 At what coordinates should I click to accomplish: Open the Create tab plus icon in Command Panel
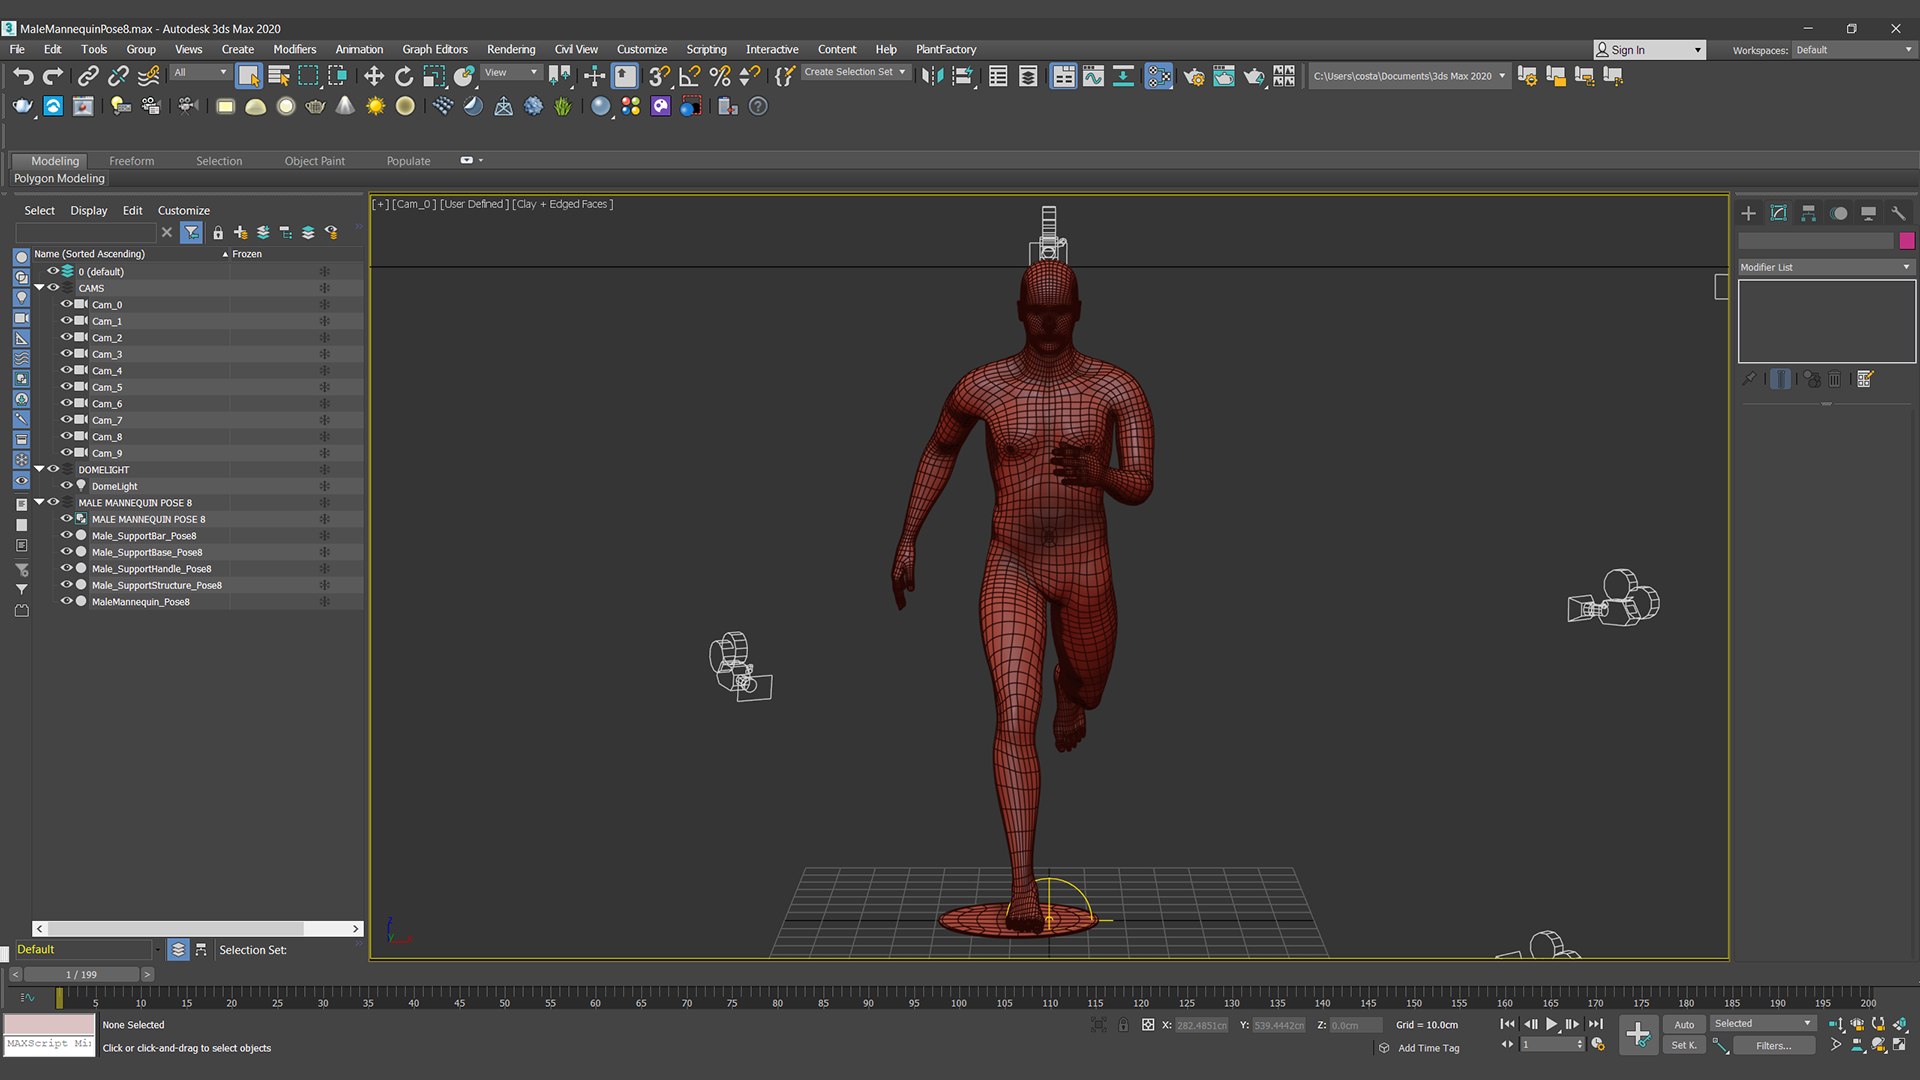pos(1748,213)
